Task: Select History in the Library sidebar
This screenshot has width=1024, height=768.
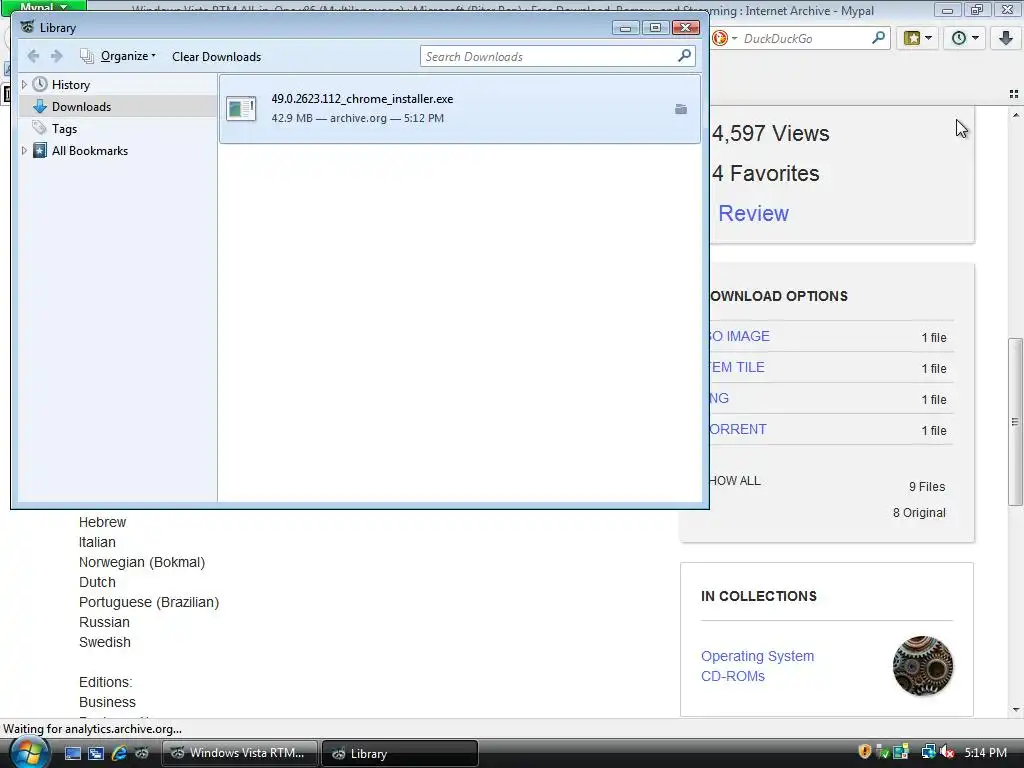Action: tap(71, 85)
